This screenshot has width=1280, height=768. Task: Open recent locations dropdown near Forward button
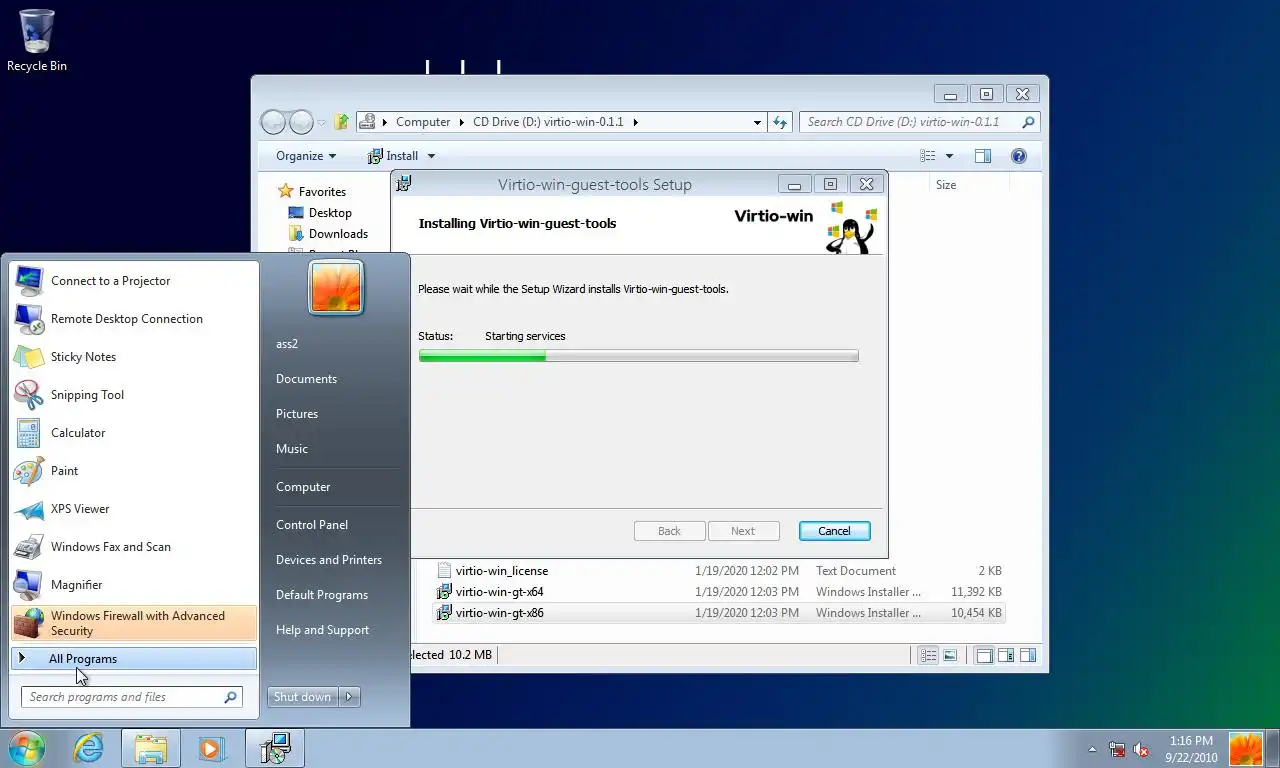[x=322, y=123]
